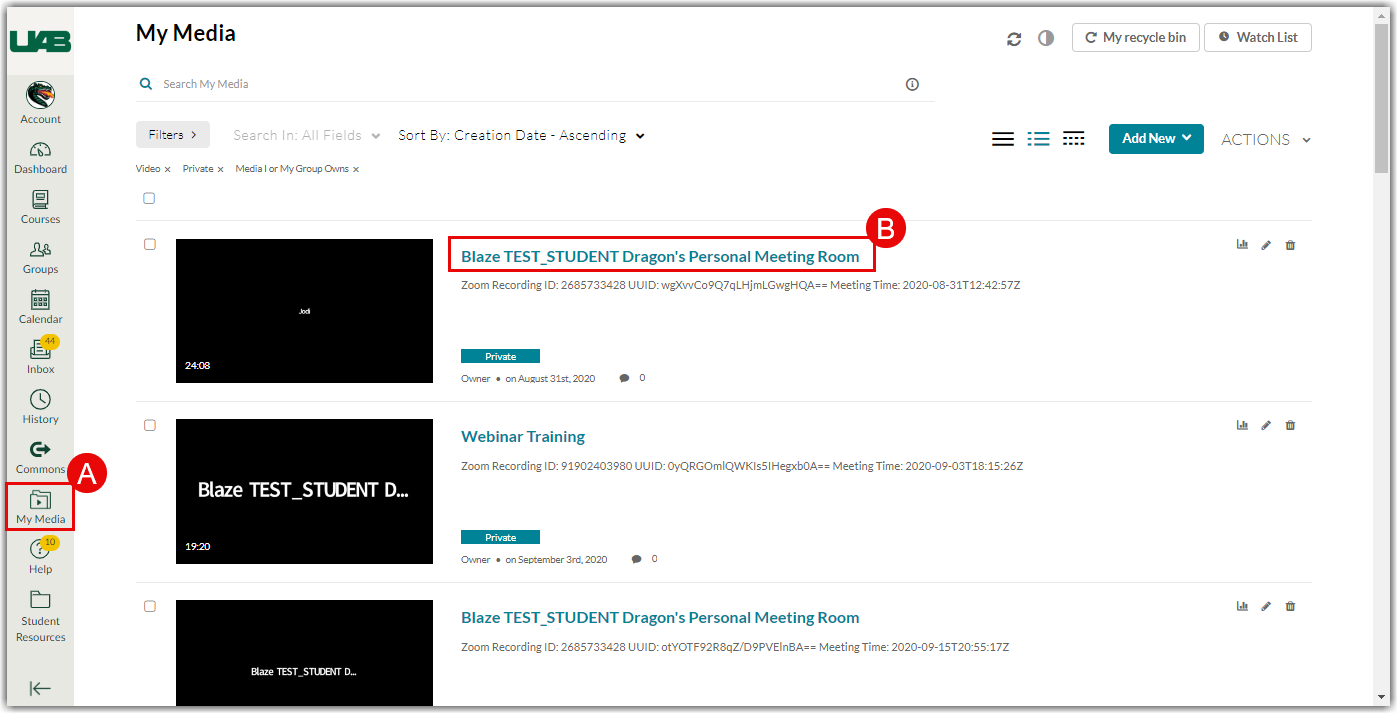Select the Webinar Training checkbox
This screenshot has width=1398, height=714.
point(150,425)
